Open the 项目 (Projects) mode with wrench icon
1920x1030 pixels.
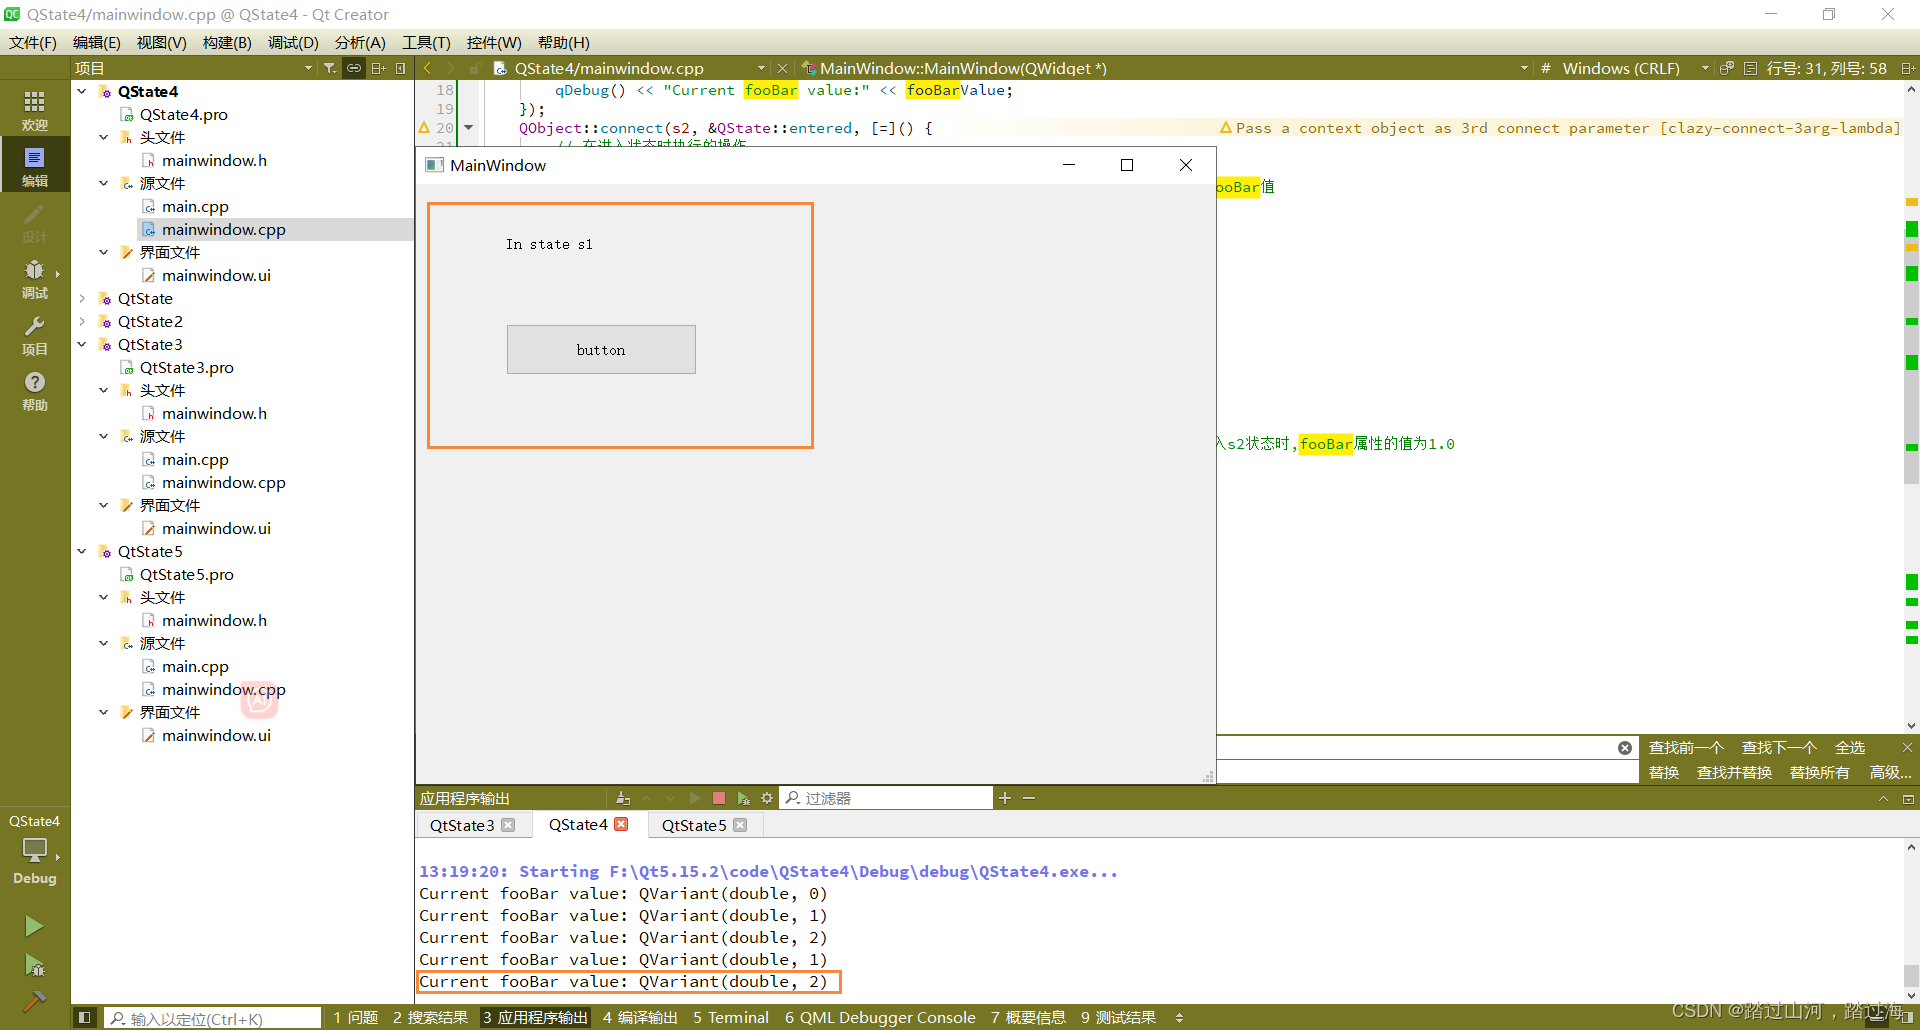(35, 334)
